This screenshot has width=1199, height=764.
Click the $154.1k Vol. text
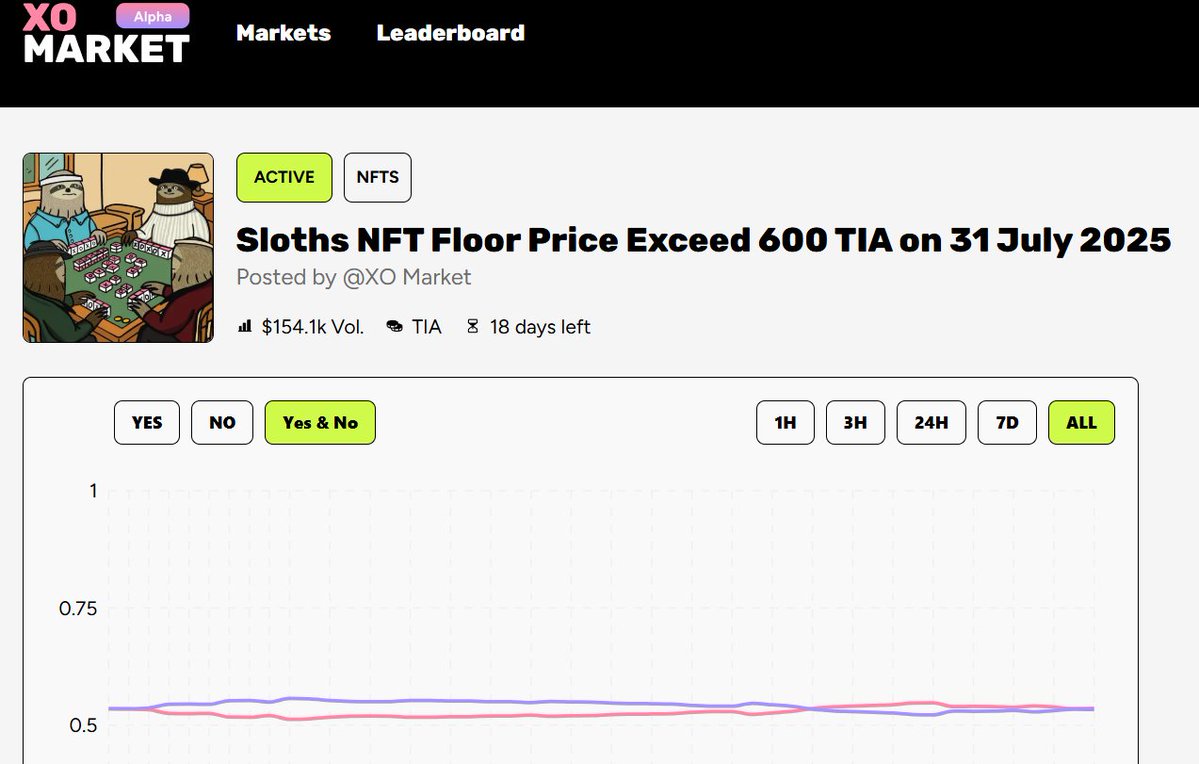pyautogui.click(x=313, y=327)
